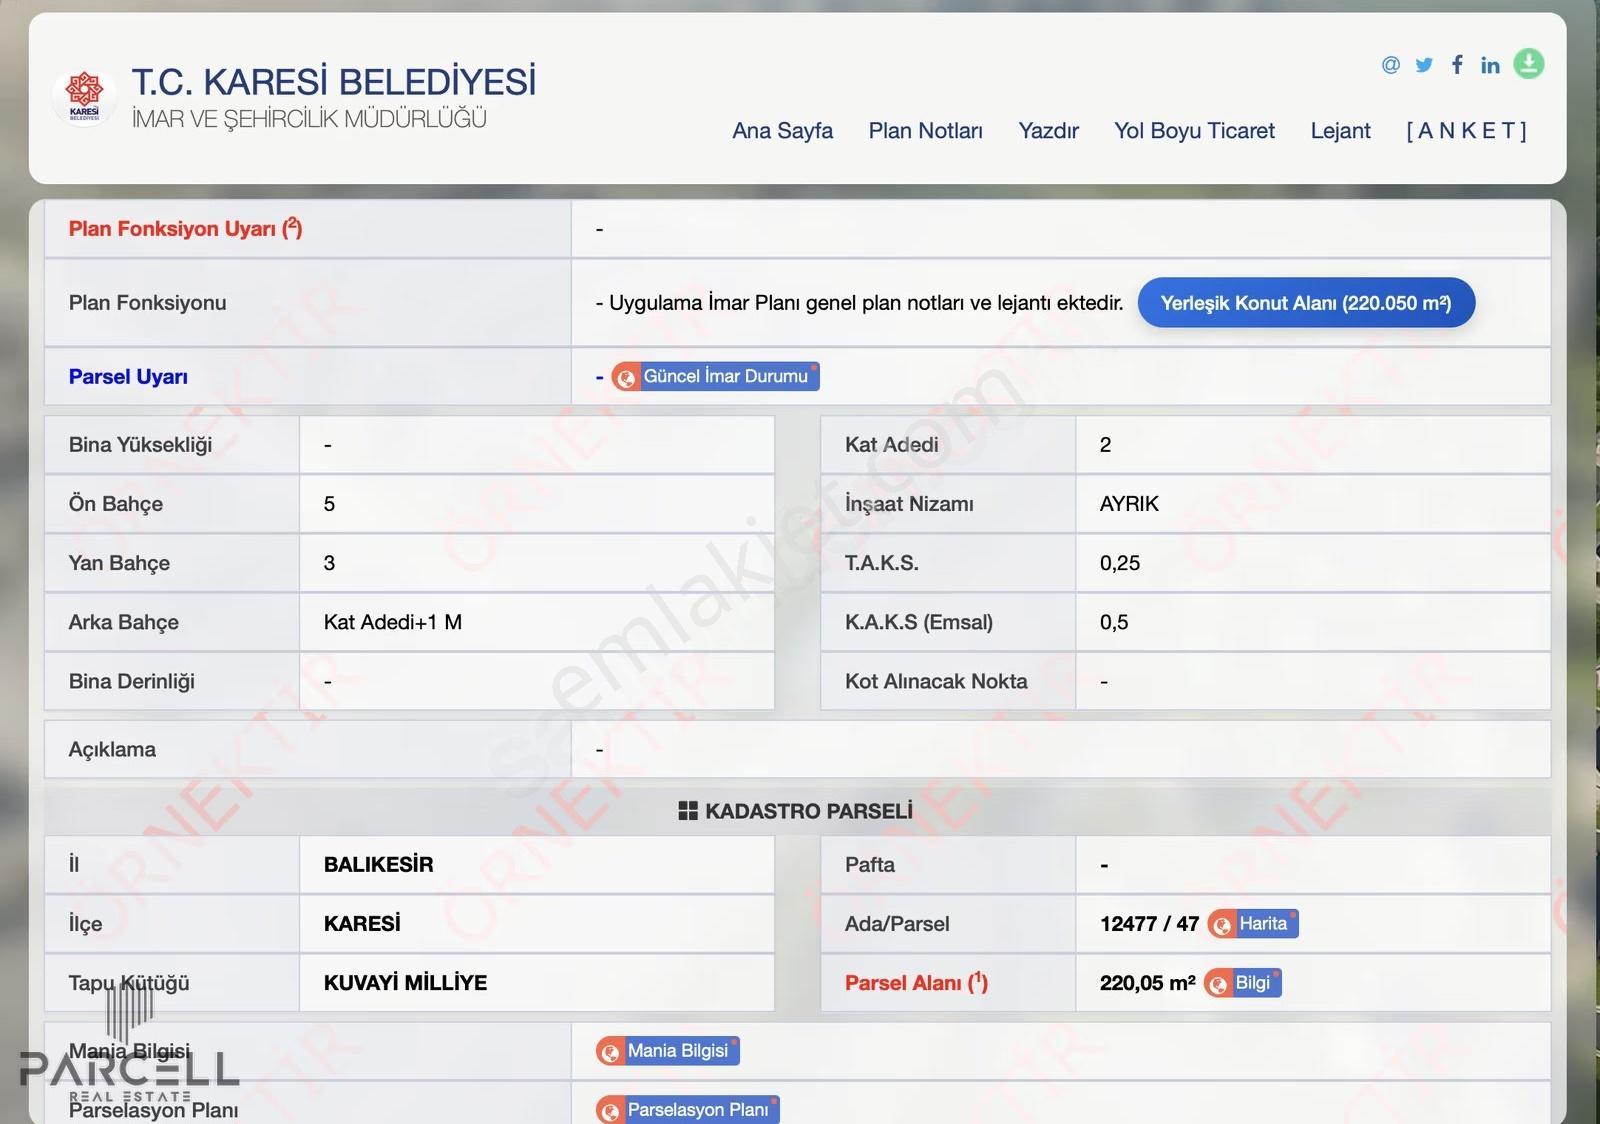
Task: Open Güncel İmar Durumu button
Action: click(715, 376)
